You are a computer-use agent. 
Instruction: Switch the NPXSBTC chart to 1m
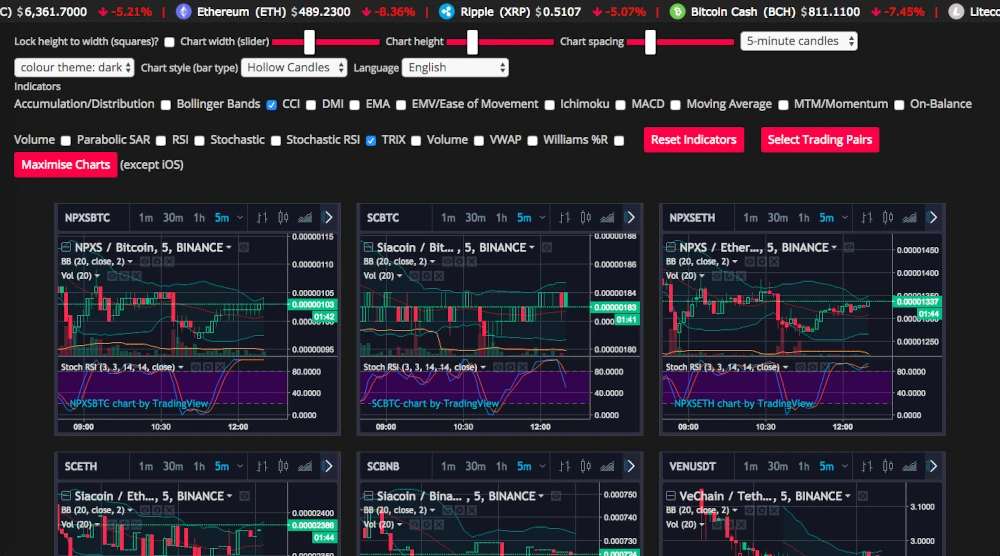point(145,218)
